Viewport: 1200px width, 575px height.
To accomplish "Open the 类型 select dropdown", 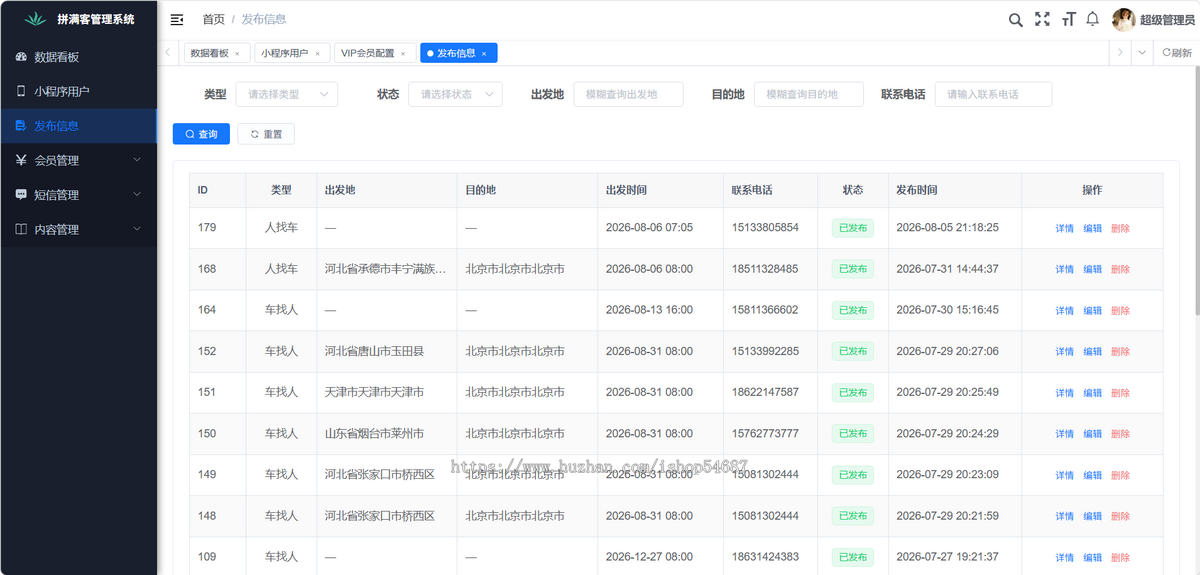I will (x=286, y=94).
